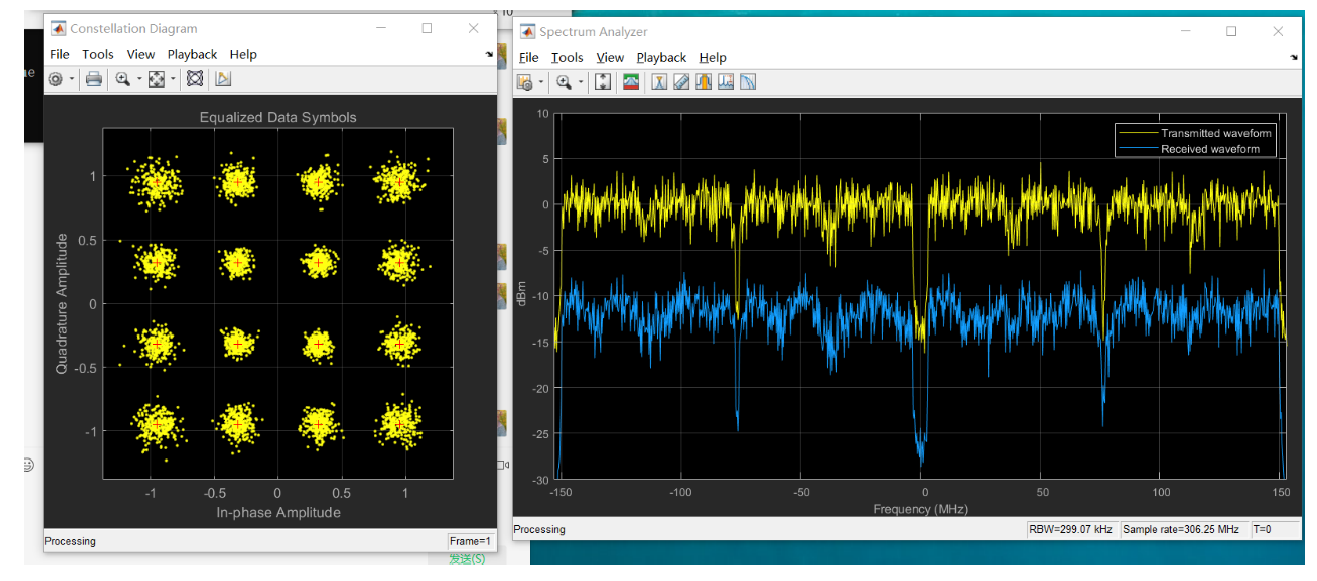
Task: Open Tools menu in Constellation Diagram
Action: click(x=98, y=54)
